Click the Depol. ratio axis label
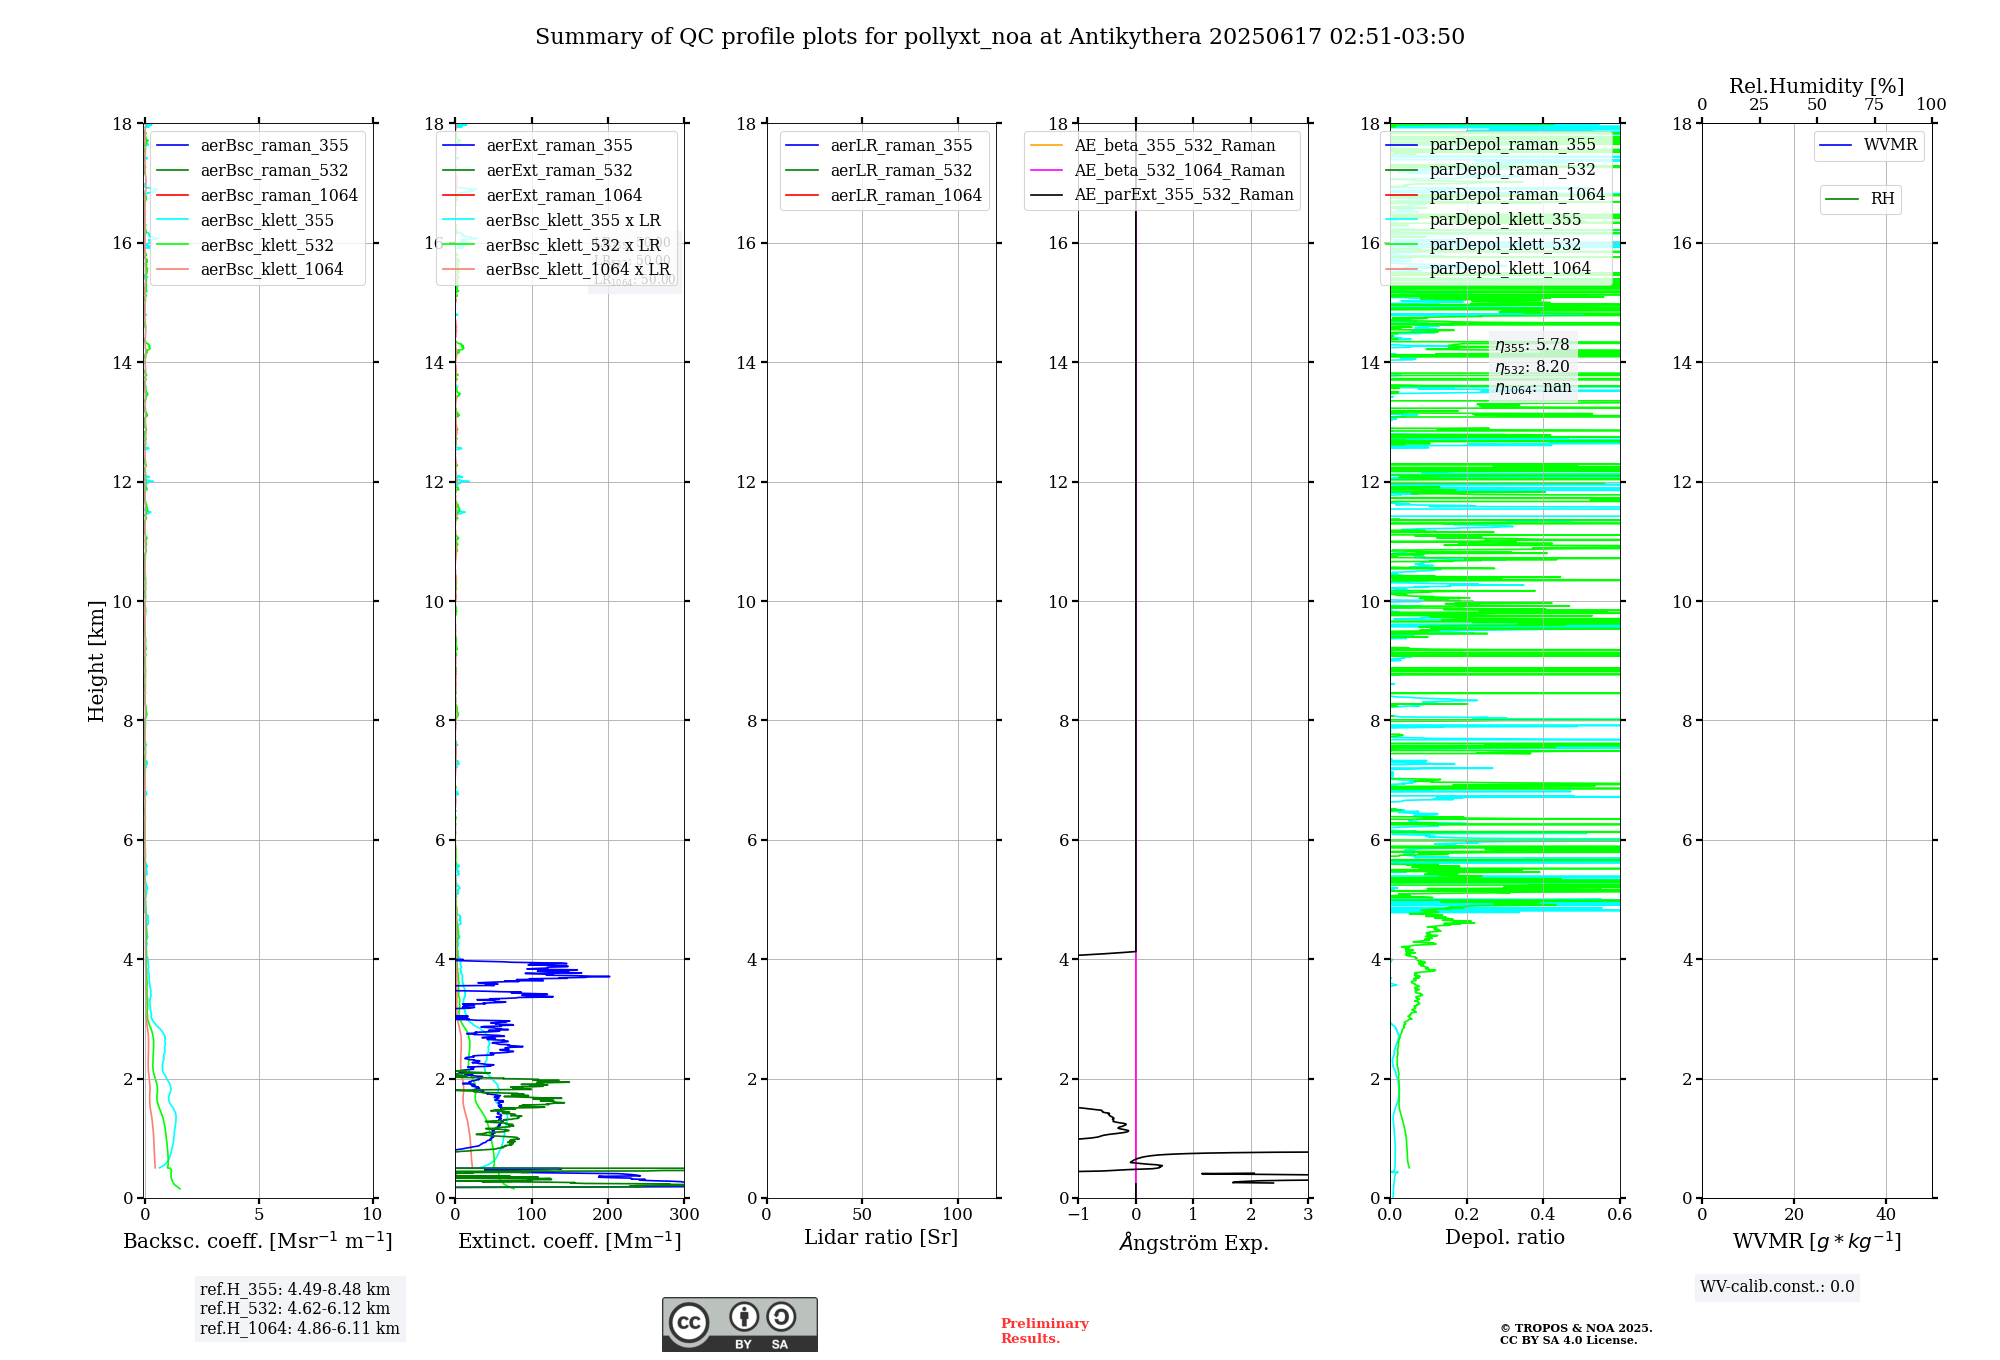Screen dimensions: 2000x1360 1505,1238
